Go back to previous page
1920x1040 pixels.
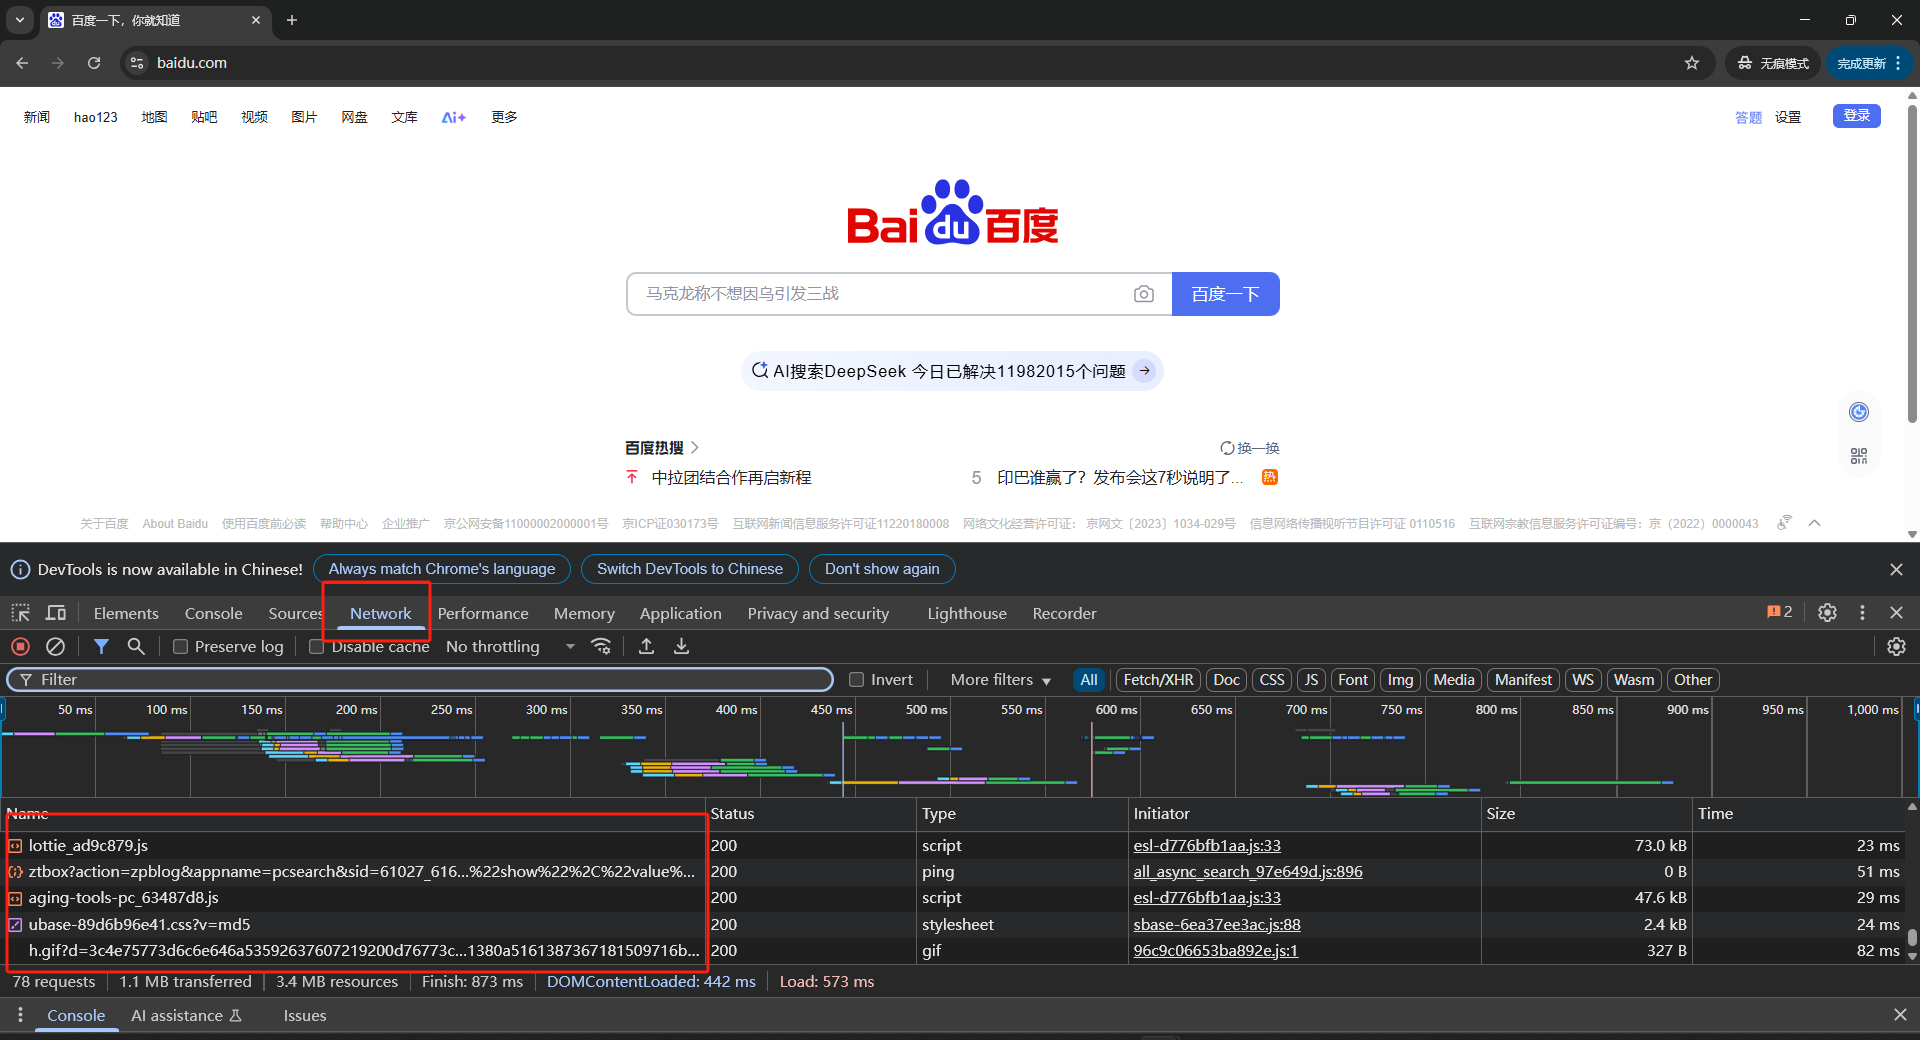click(22, 63)
